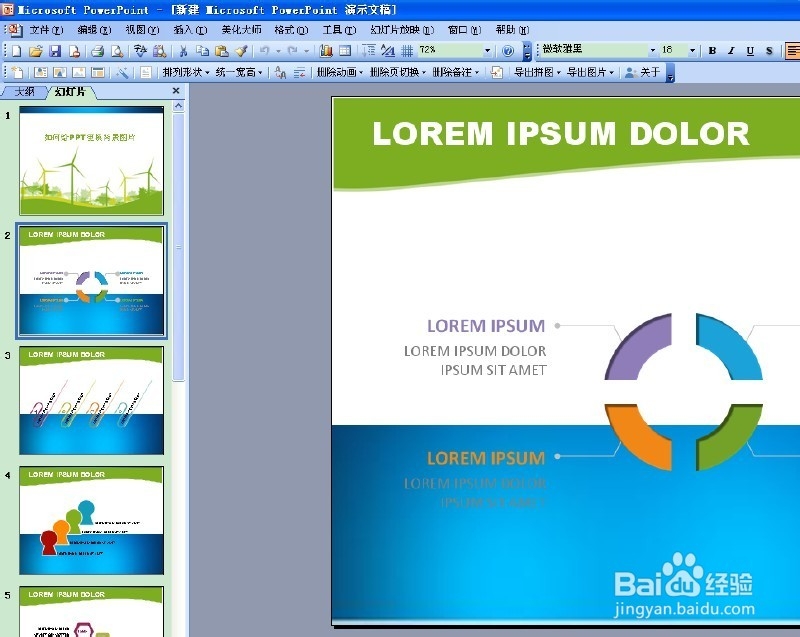Open a file with folder icon
The image size is (800, 637).
click(36, 50)
